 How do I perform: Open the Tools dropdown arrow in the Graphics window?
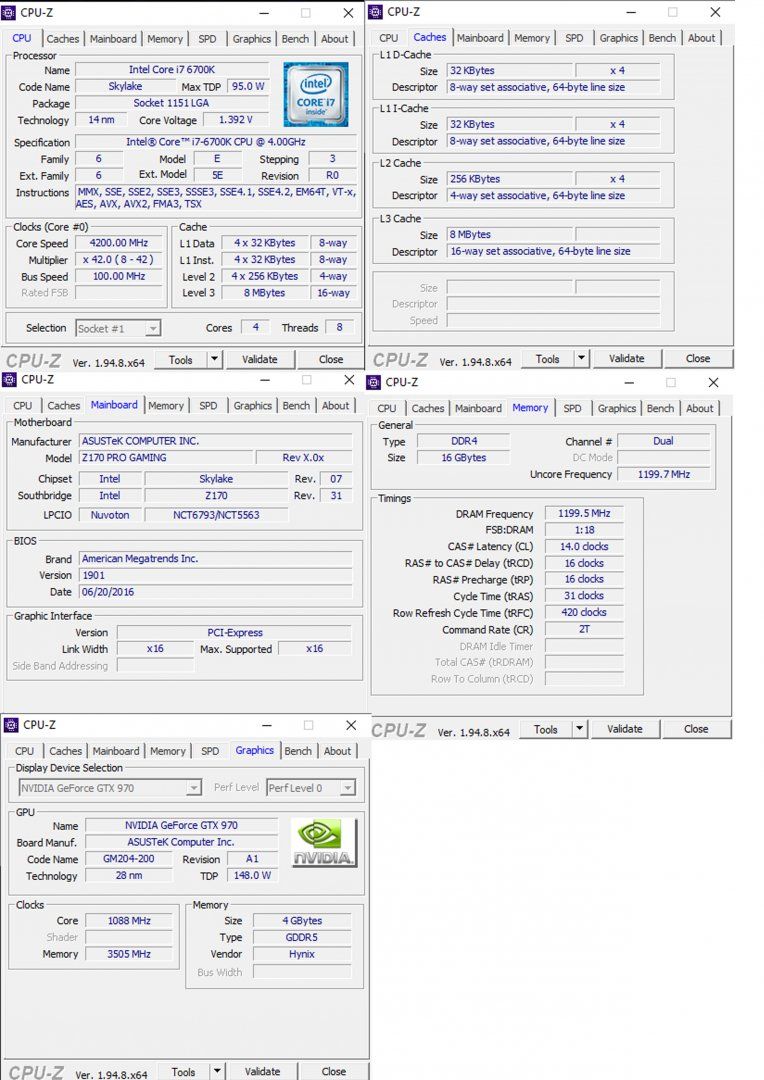[x=217, y=1071]
